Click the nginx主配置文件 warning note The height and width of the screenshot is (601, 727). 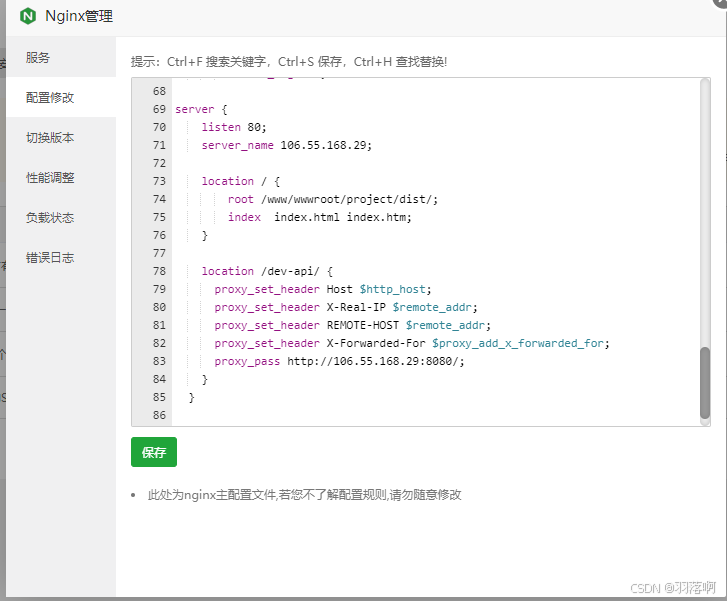tap(304, 495)
